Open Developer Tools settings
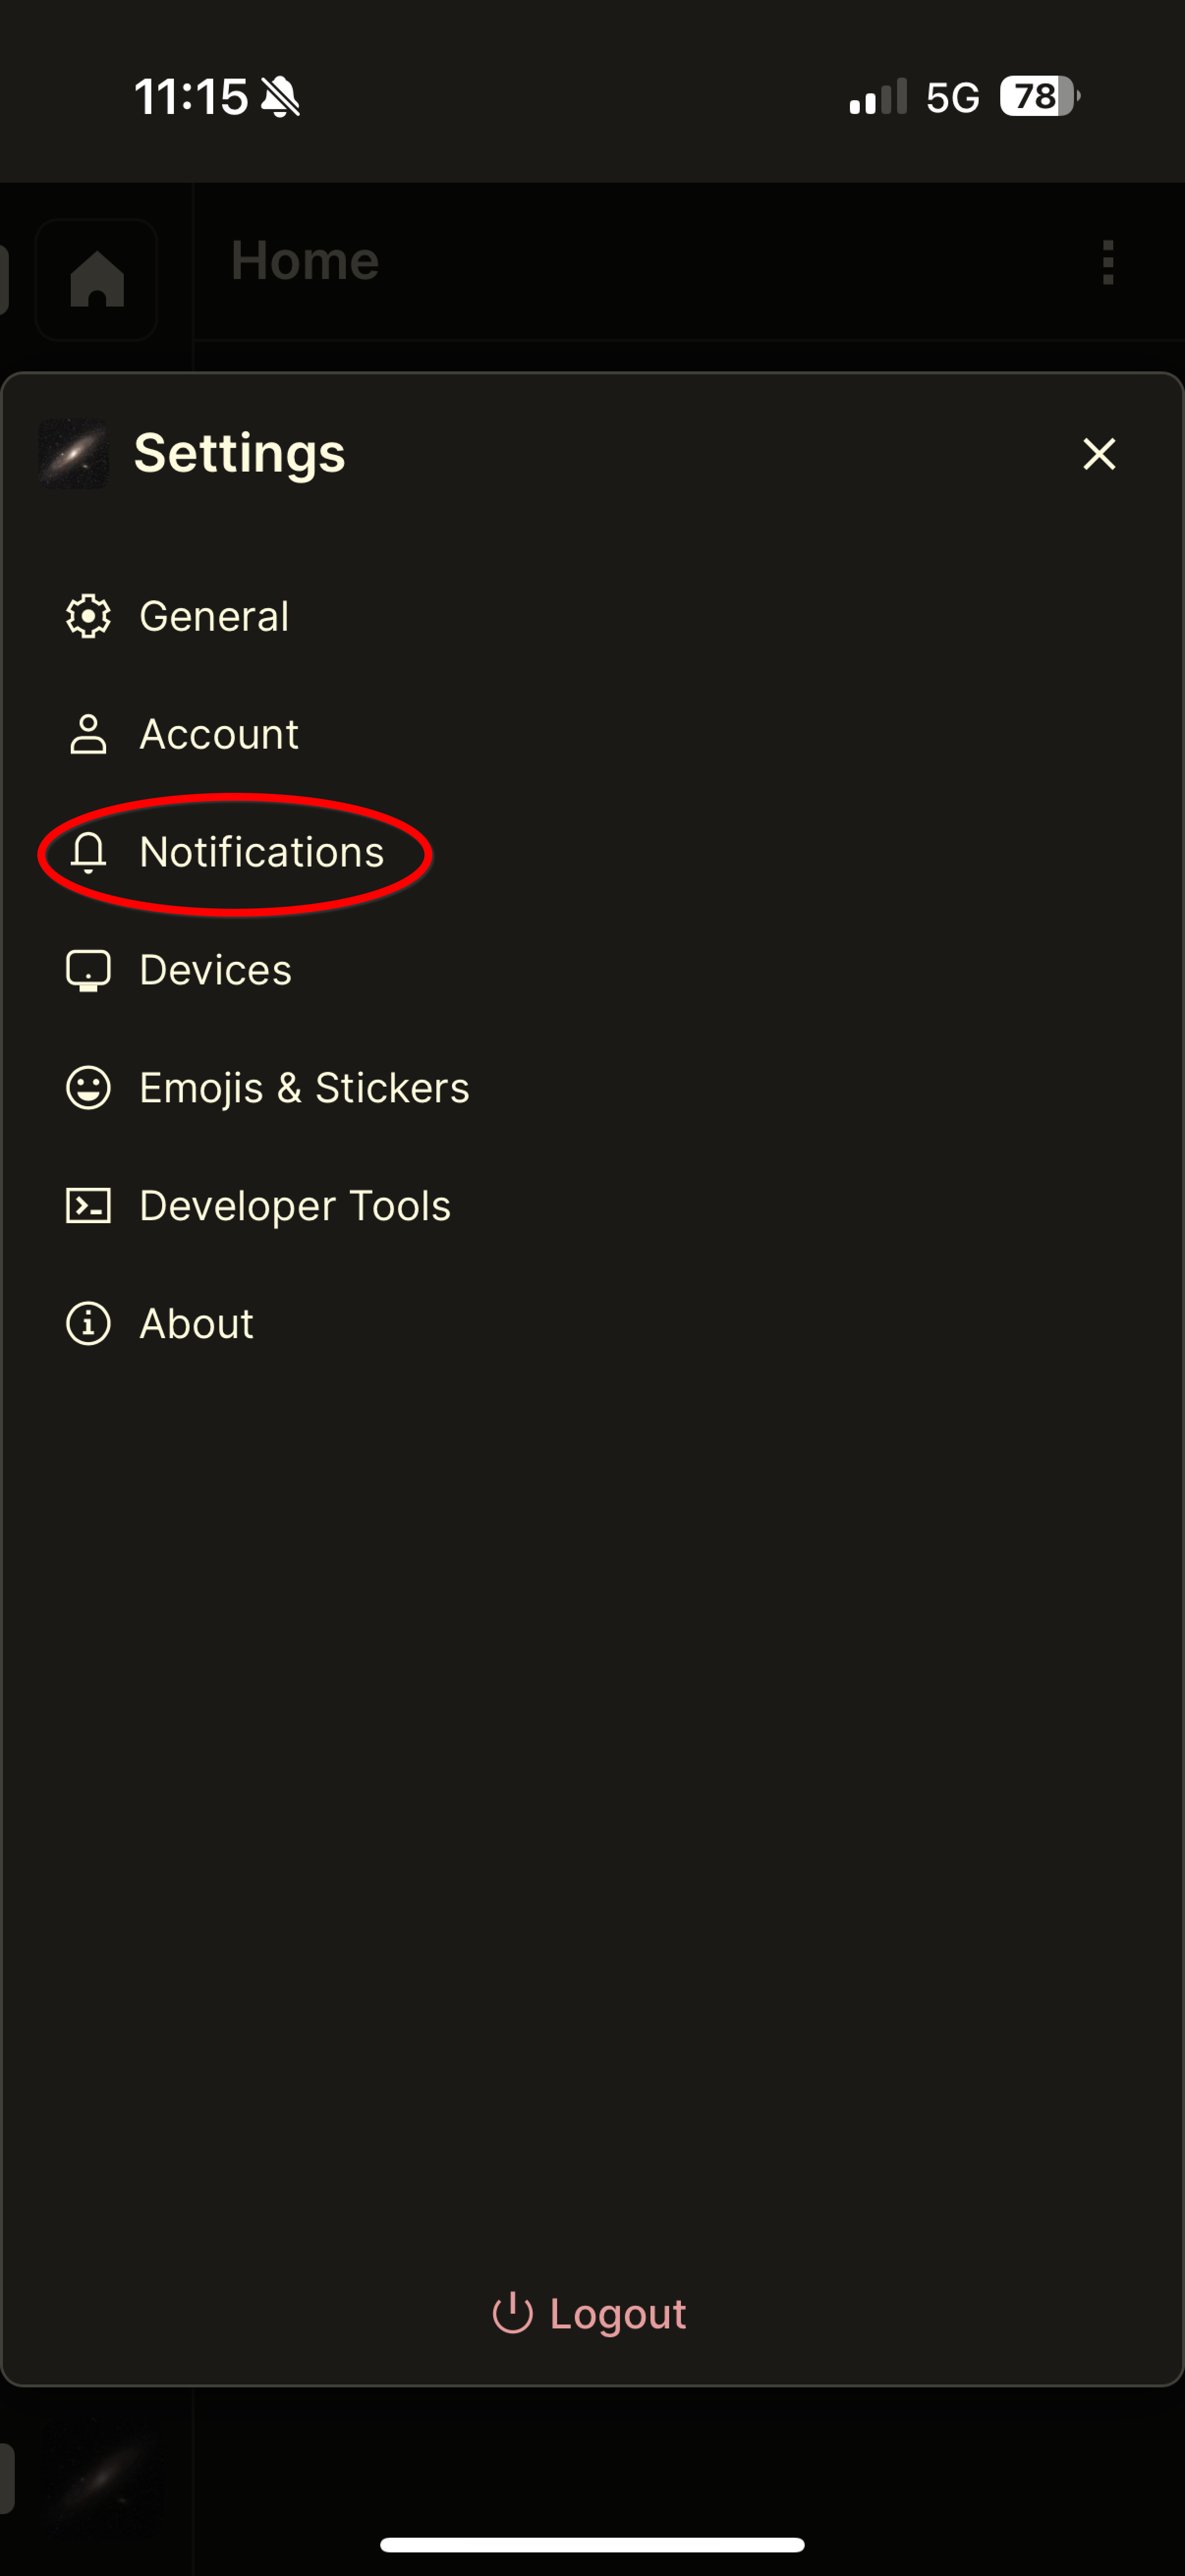 pyautogui.click(x=295, y=1206)
